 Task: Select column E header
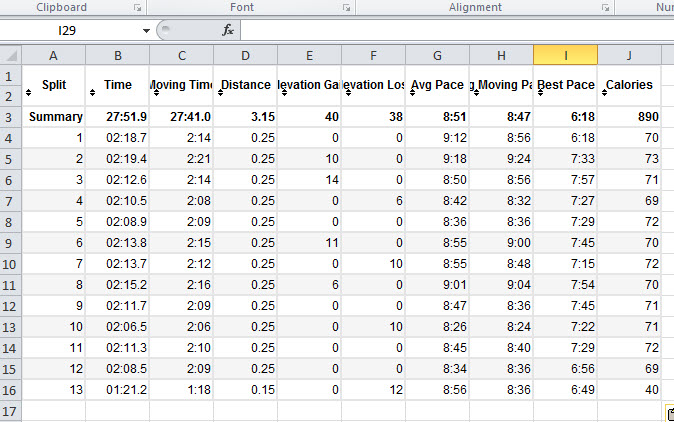point(309,55)
